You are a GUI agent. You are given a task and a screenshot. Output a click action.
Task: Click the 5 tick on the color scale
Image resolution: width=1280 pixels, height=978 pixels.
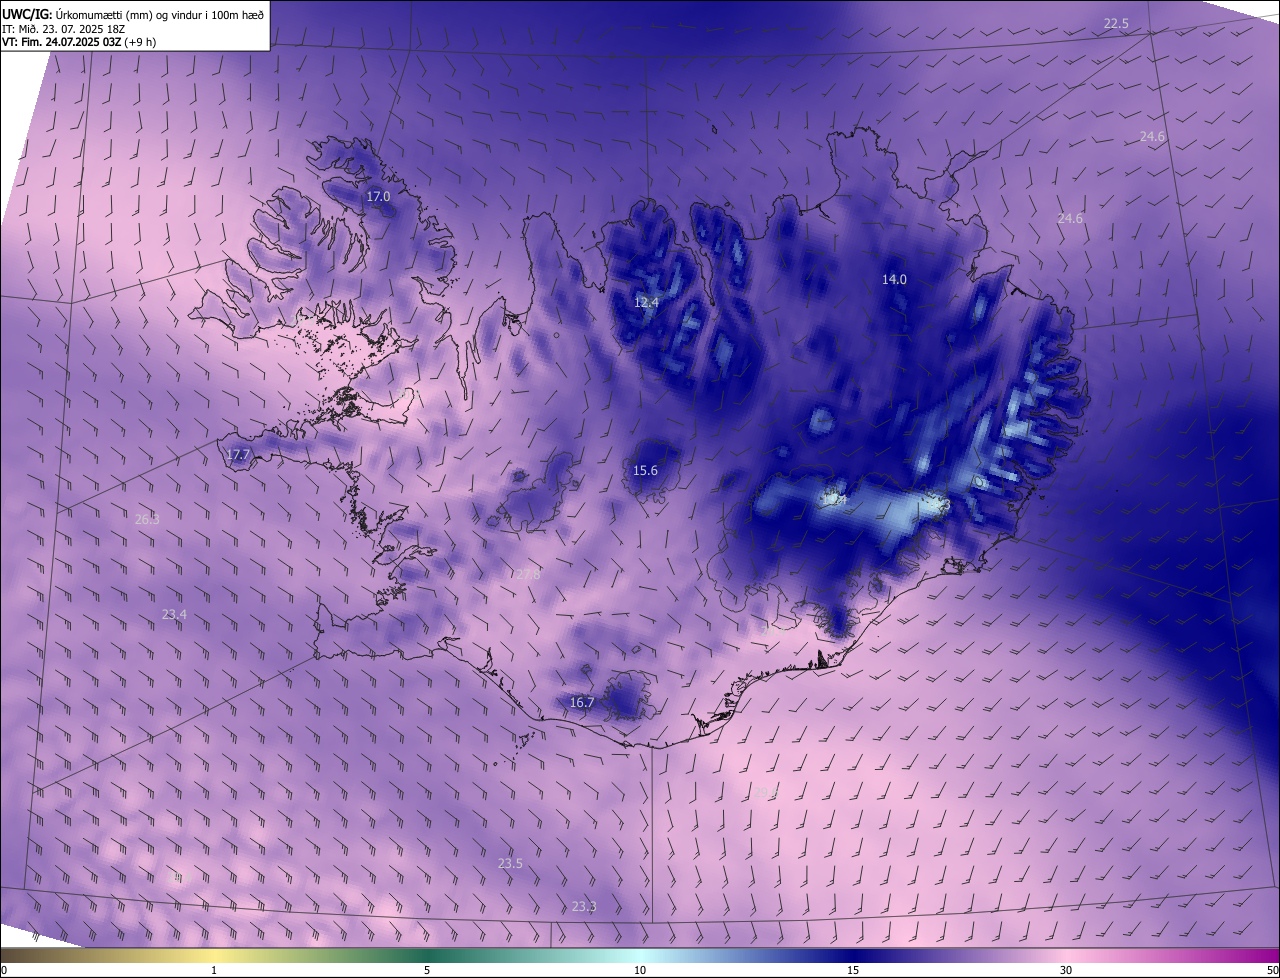tap(427, 970)
